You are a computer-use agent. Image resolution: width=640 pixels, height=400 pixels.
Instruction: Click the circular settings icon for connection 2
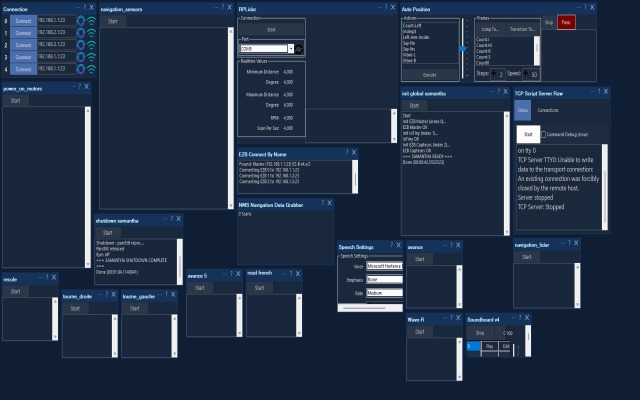click(81, 45)
